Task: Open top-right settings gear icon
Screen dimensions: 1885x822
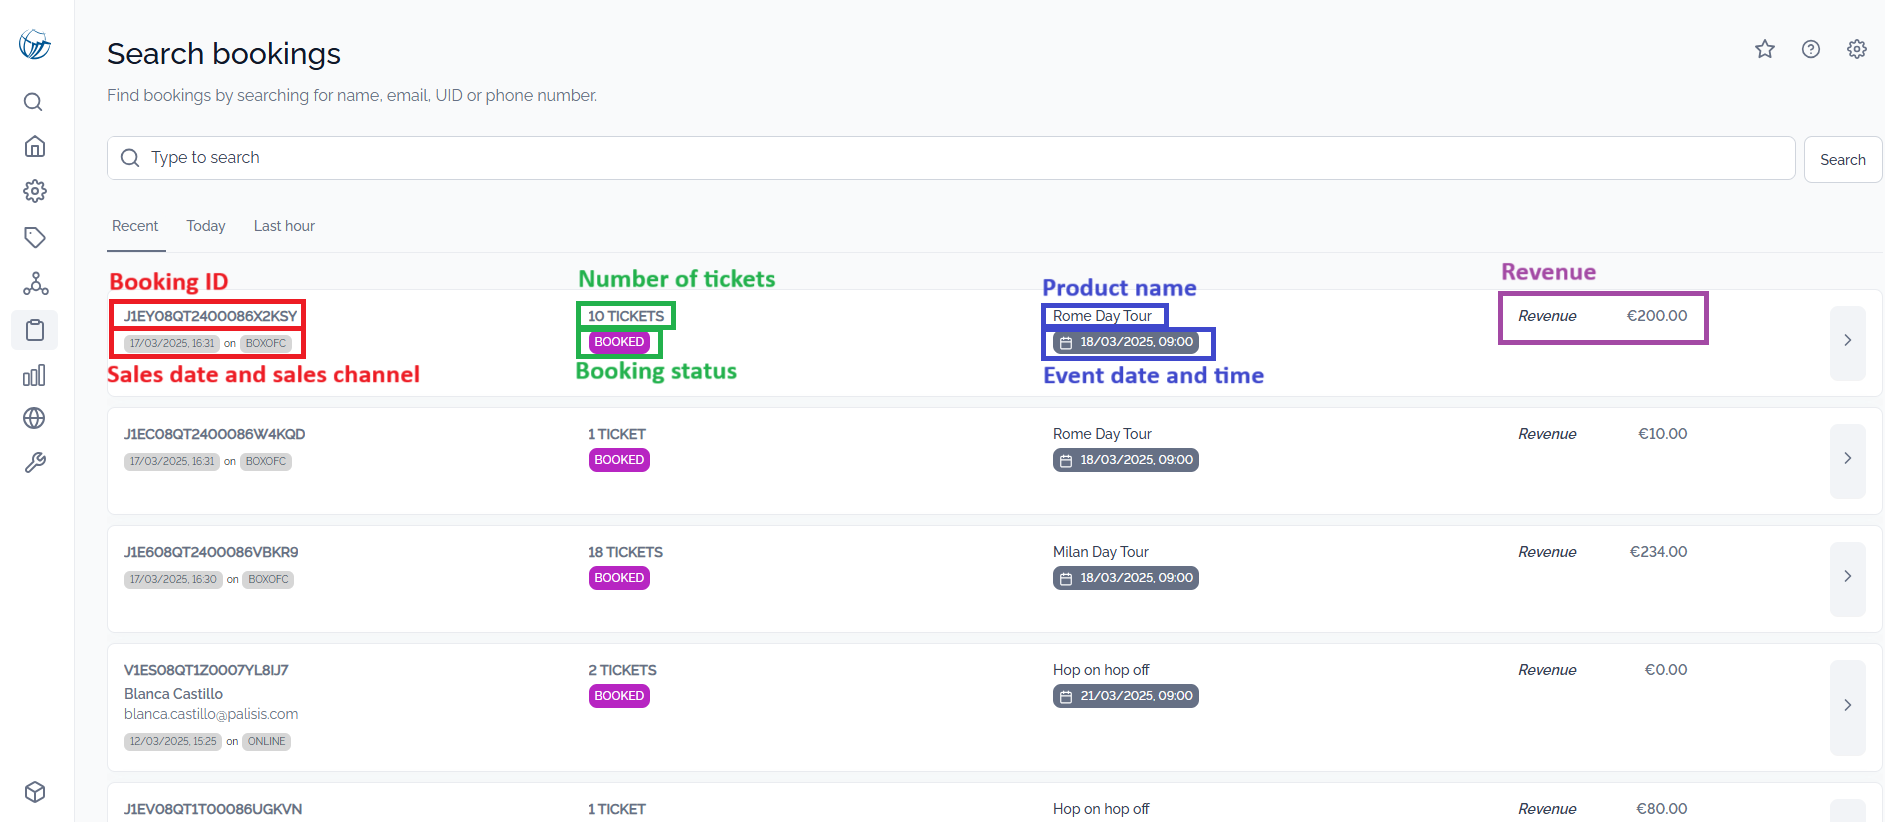Action: click(x=1857, y=49)
